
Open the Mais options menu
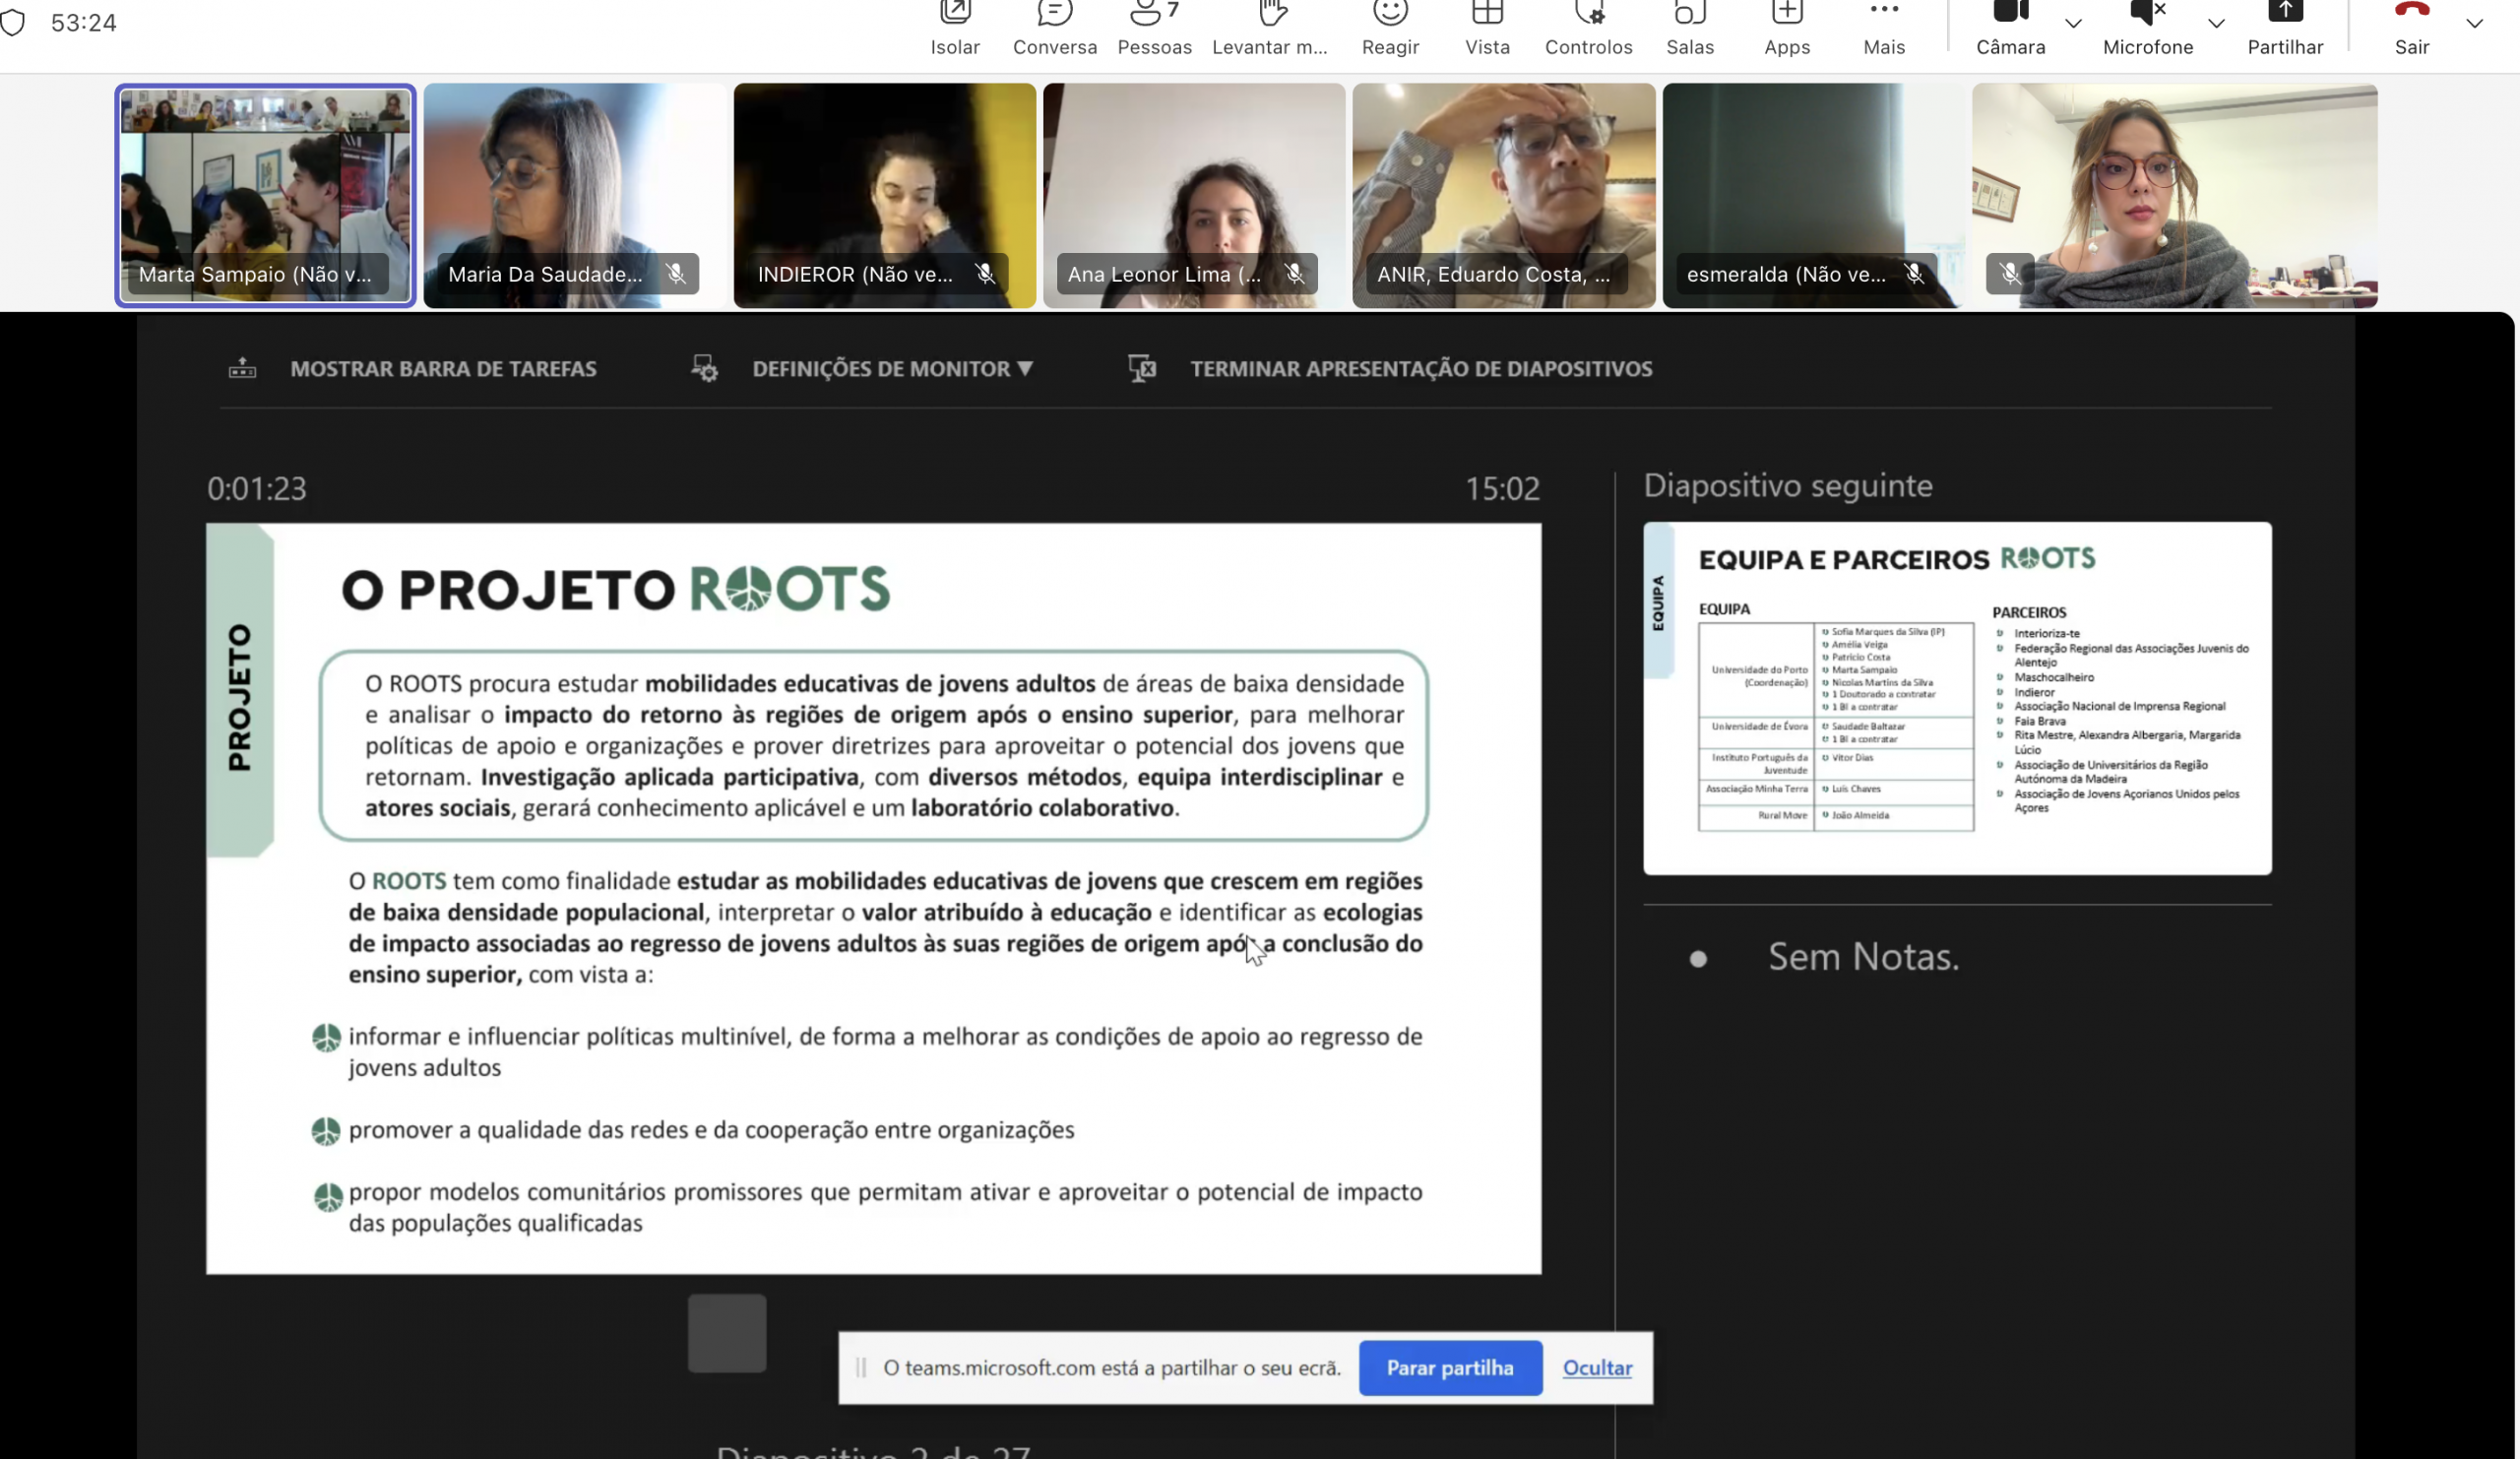tap(1884, 26)
